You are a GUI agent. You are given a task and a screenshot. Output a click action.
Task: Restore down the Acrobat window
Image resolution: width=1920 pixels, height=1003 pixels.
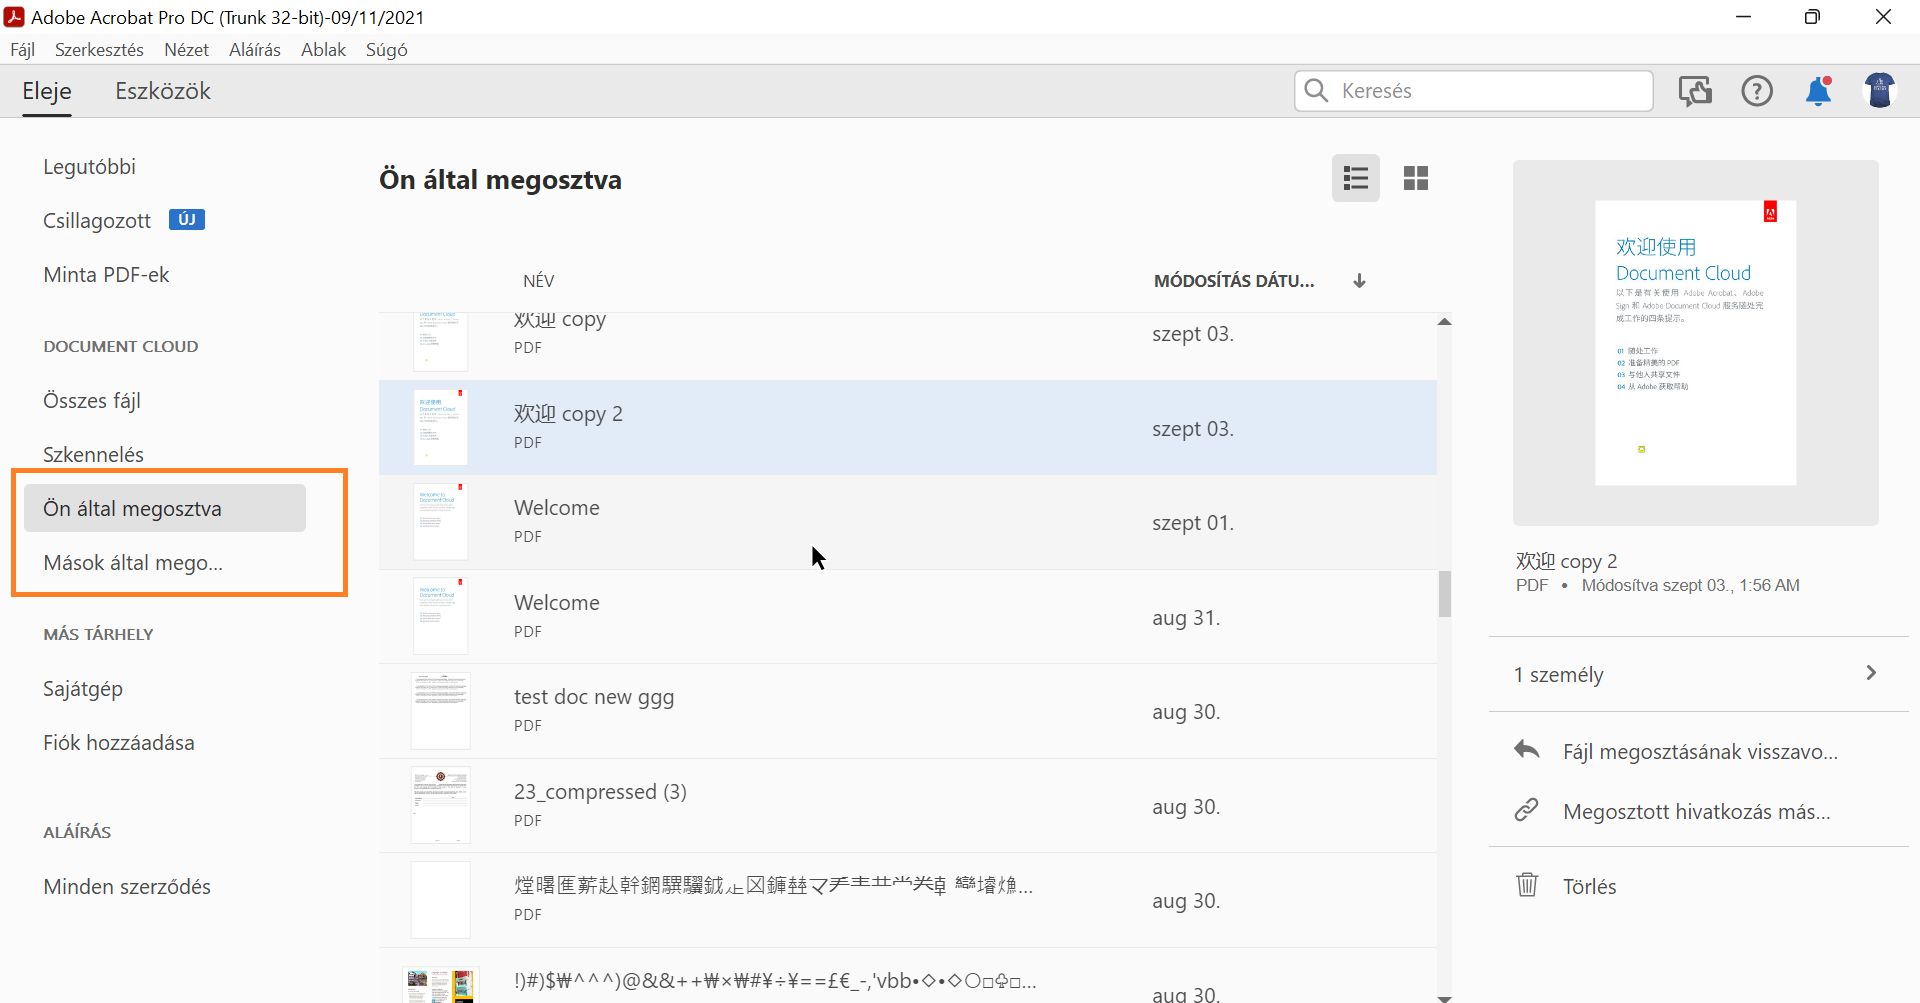[1812, 17]
